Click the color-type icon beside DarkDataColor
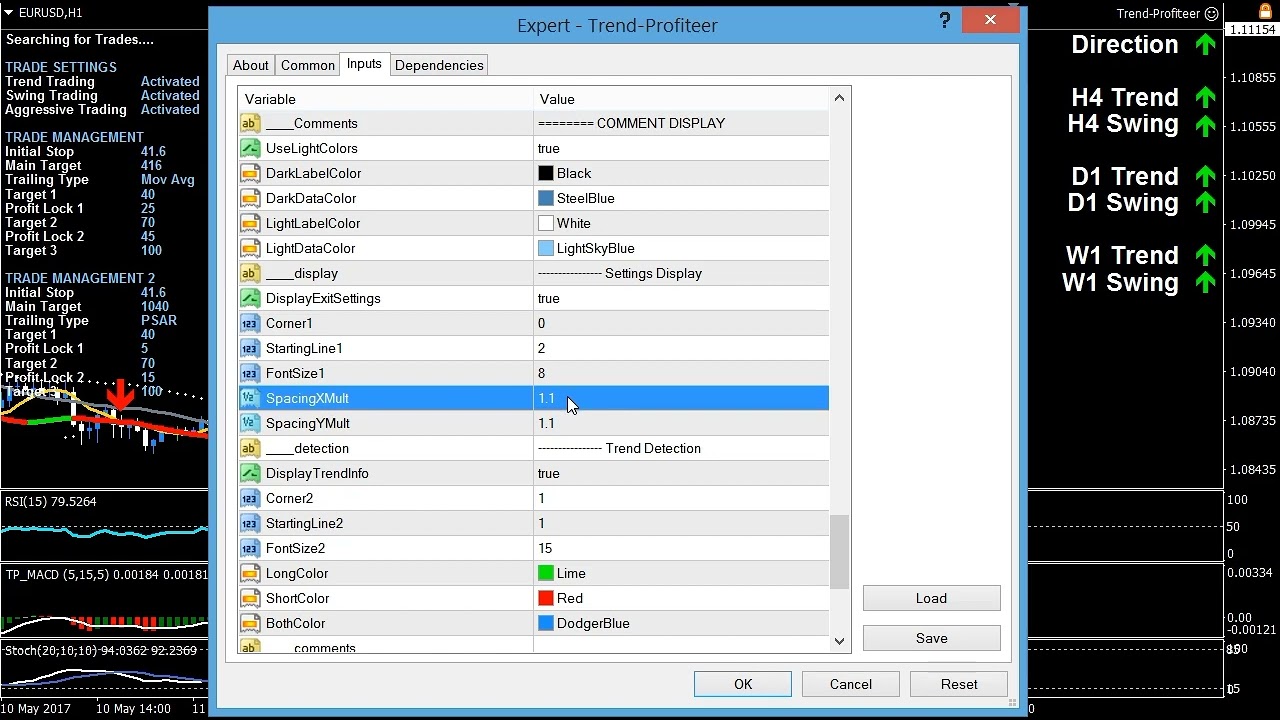The image size is (1280, 720). (x=249, y=198)
